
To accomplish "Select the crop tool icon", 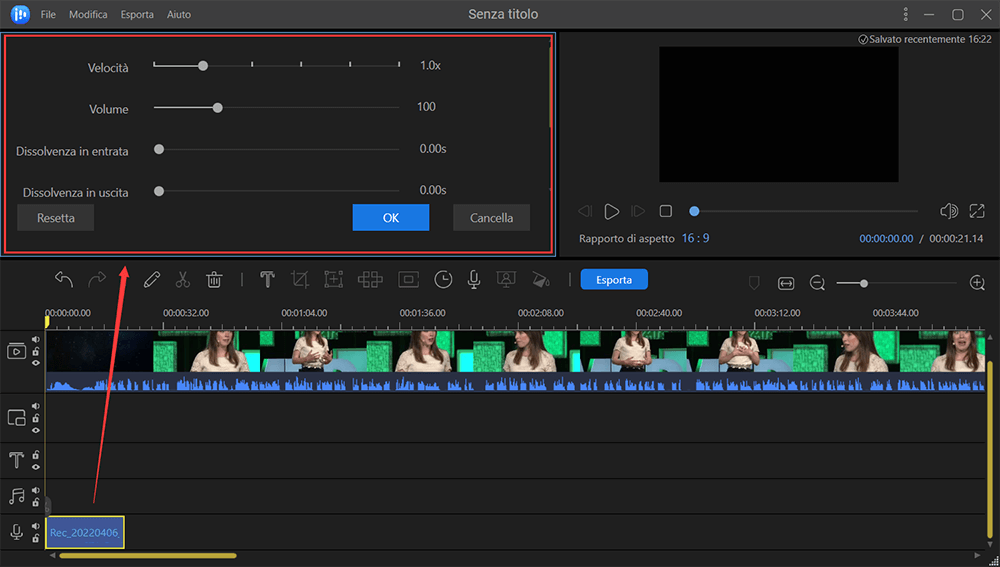I will coord(299,280).
